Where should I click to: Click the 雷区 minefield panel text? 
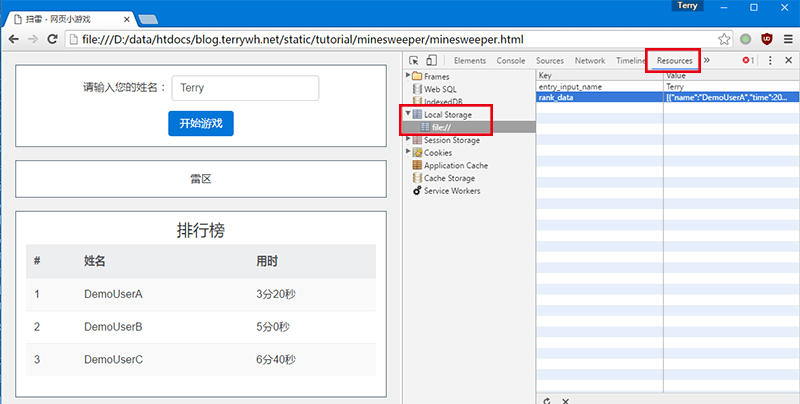(201, 179)
